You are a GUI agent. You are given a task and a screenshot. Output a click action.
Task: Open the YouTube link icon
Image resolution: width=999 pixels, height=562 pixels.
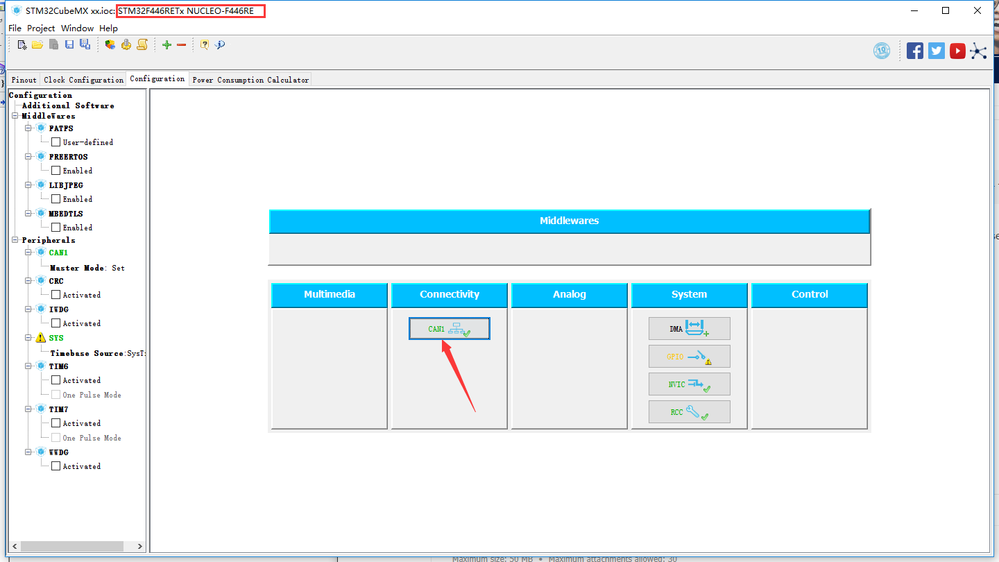click(957, 51)
